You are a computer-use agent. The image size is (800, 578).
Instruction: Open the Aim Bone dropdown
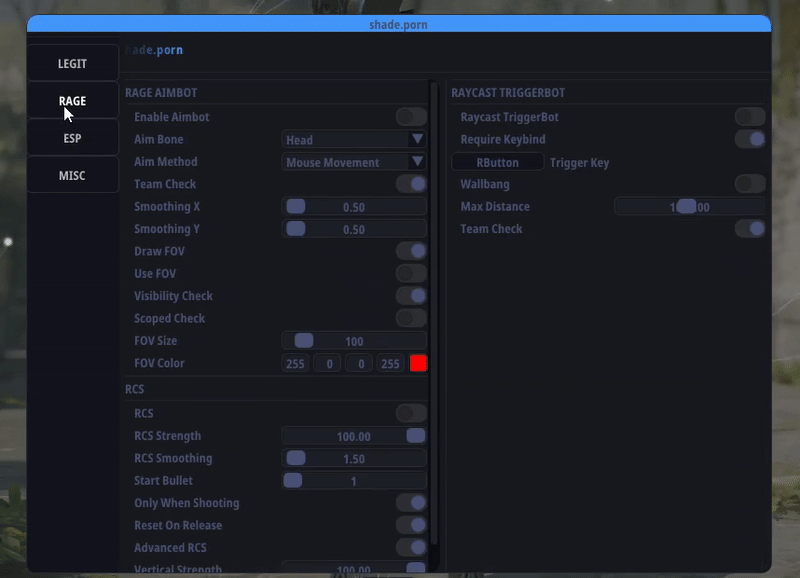[354, 140]
